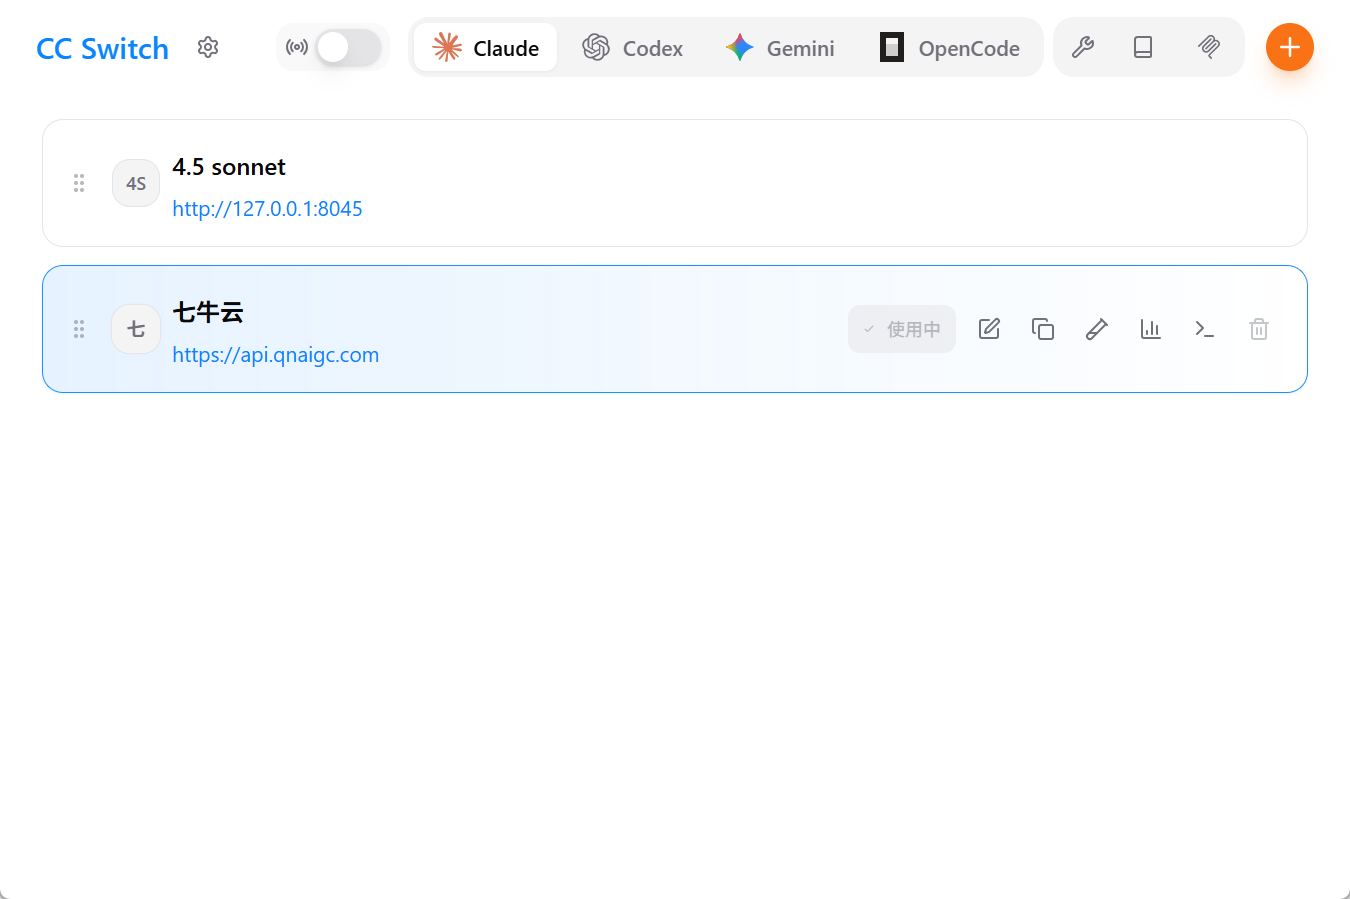Screen dimensions: 1350x899
Task: Select the Gemini tab
Action: [780, 47]
